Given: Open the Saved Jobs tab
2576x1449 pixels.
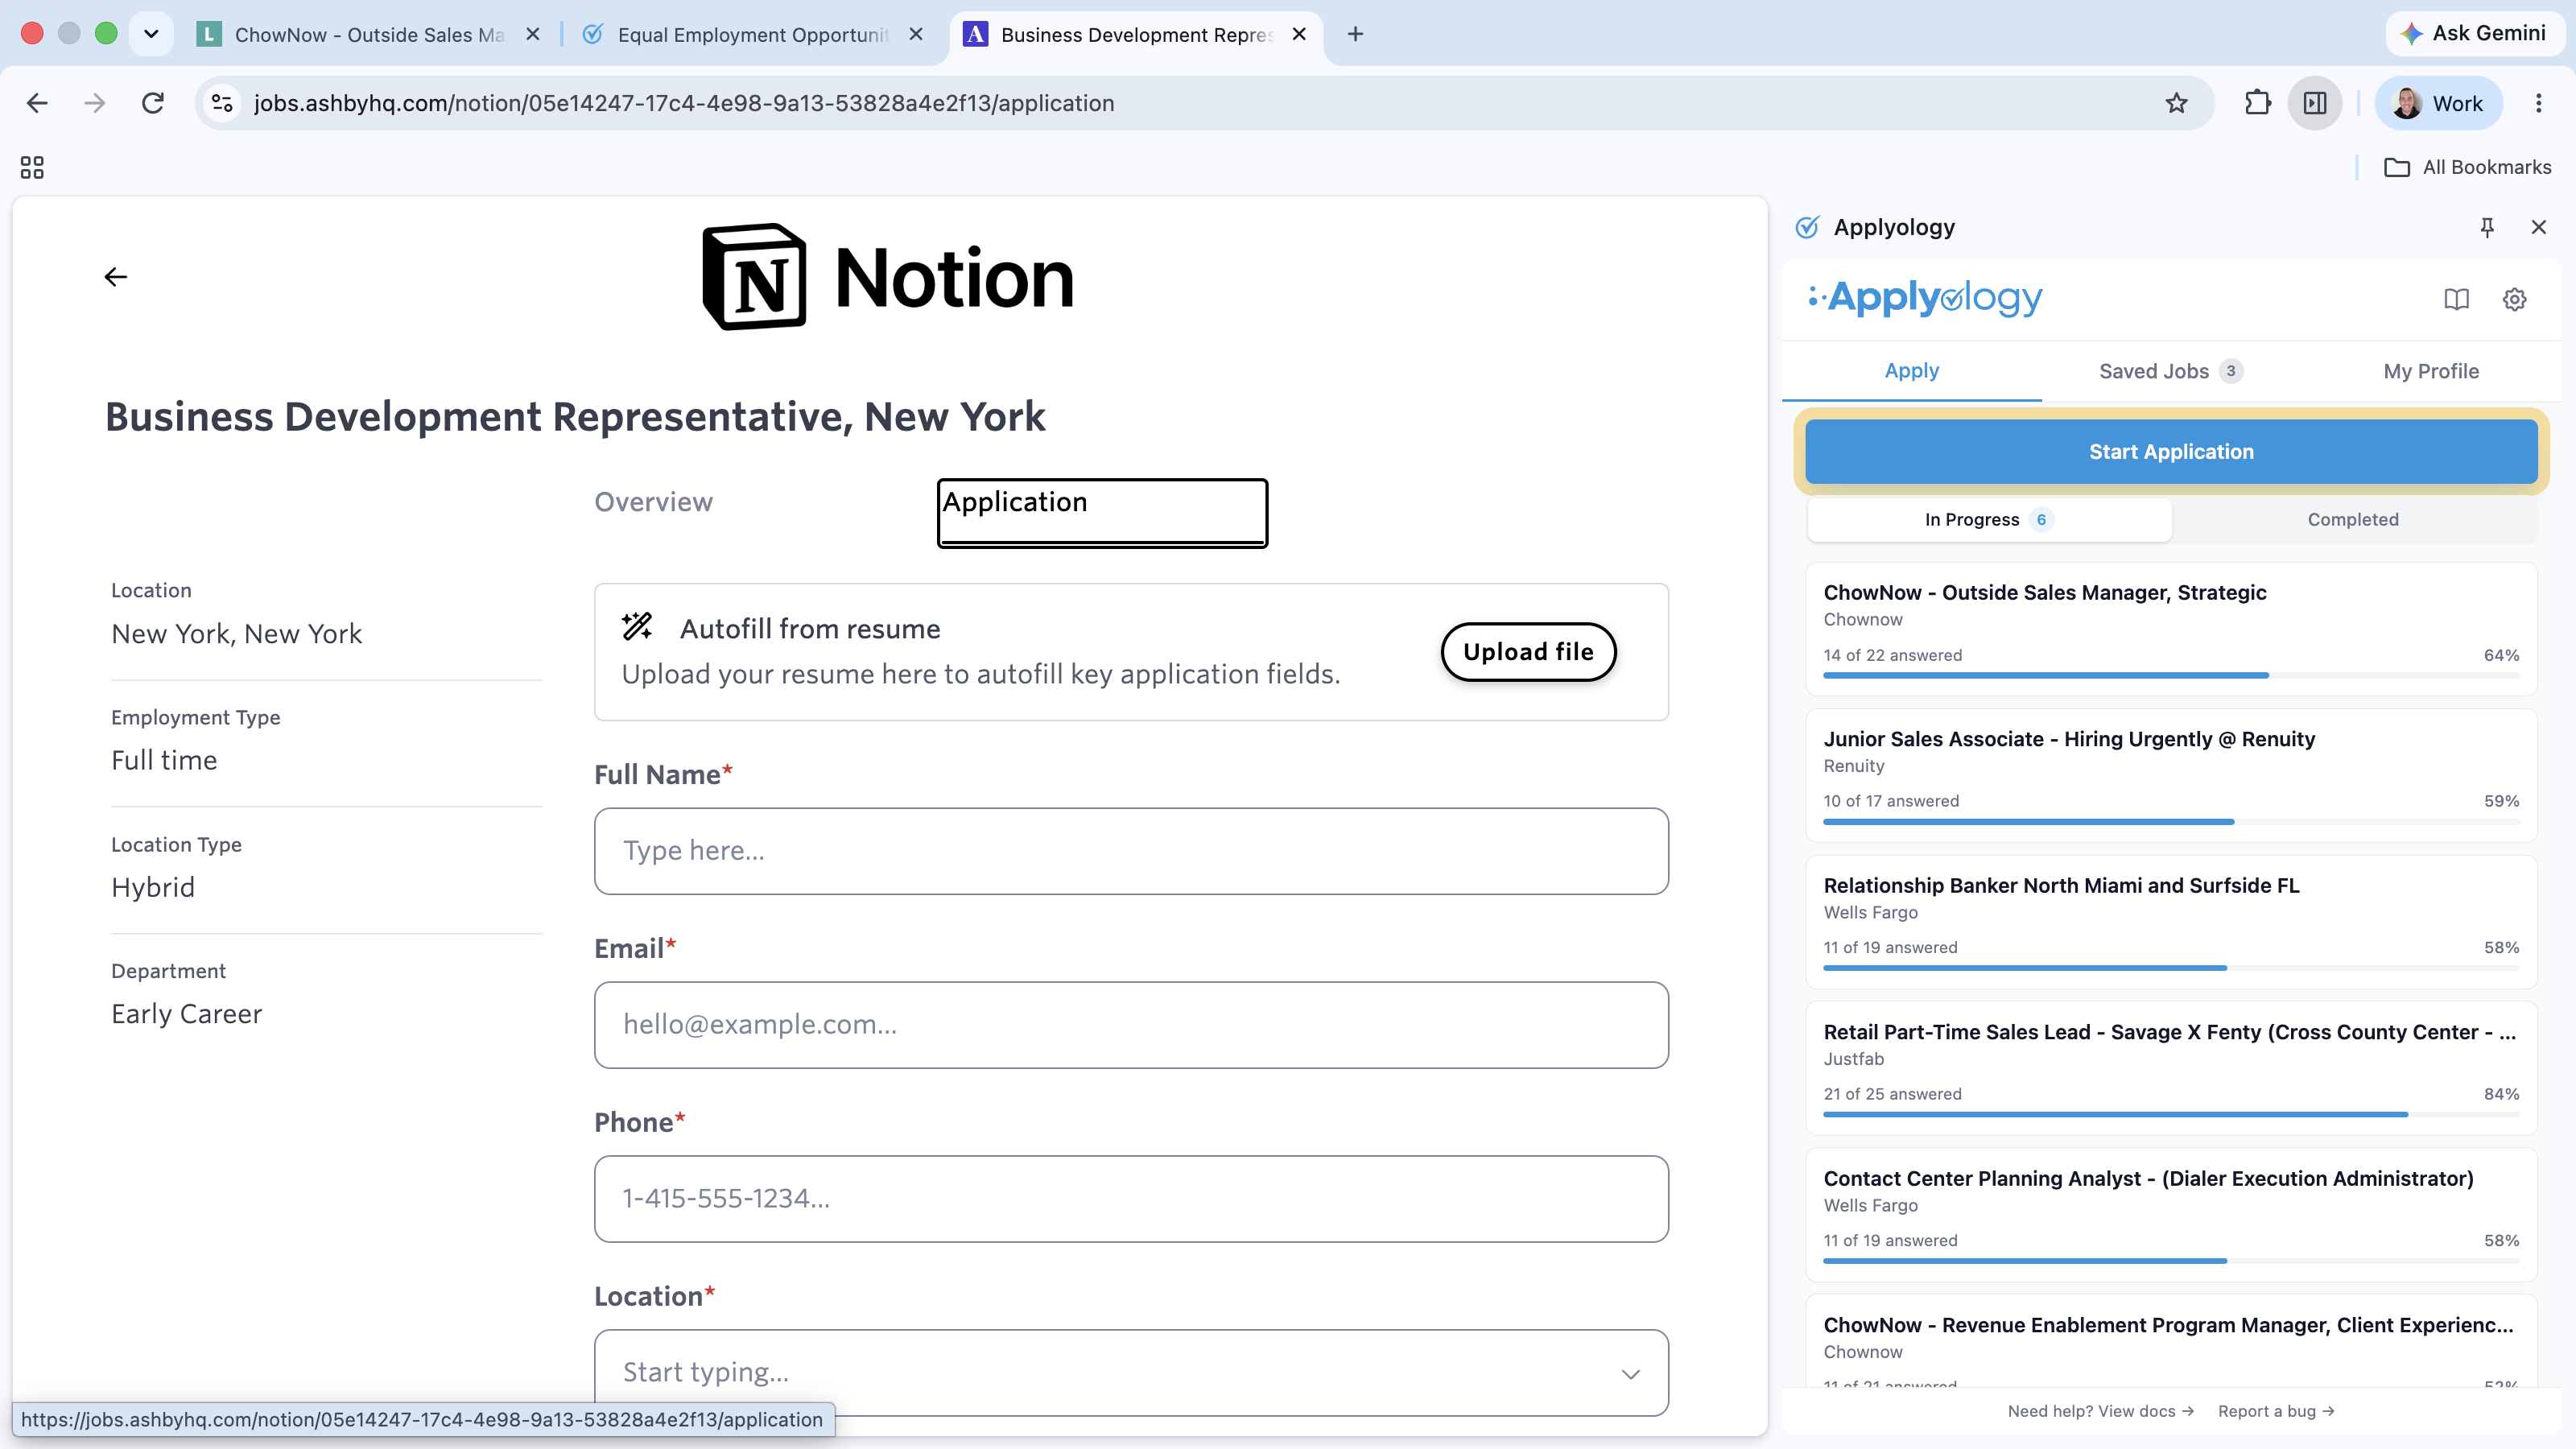Looking at the screenshot, I should tap(2170, 371).
